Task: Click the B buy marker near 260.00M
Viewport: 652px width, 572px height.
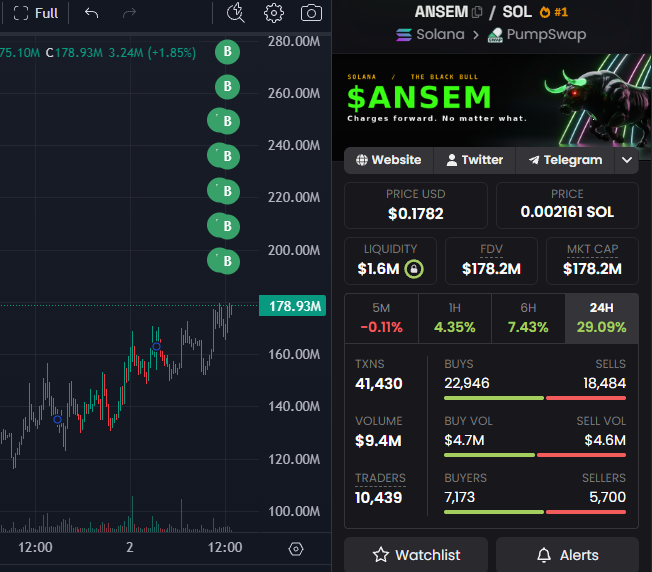Action: [x=227, y=86]
